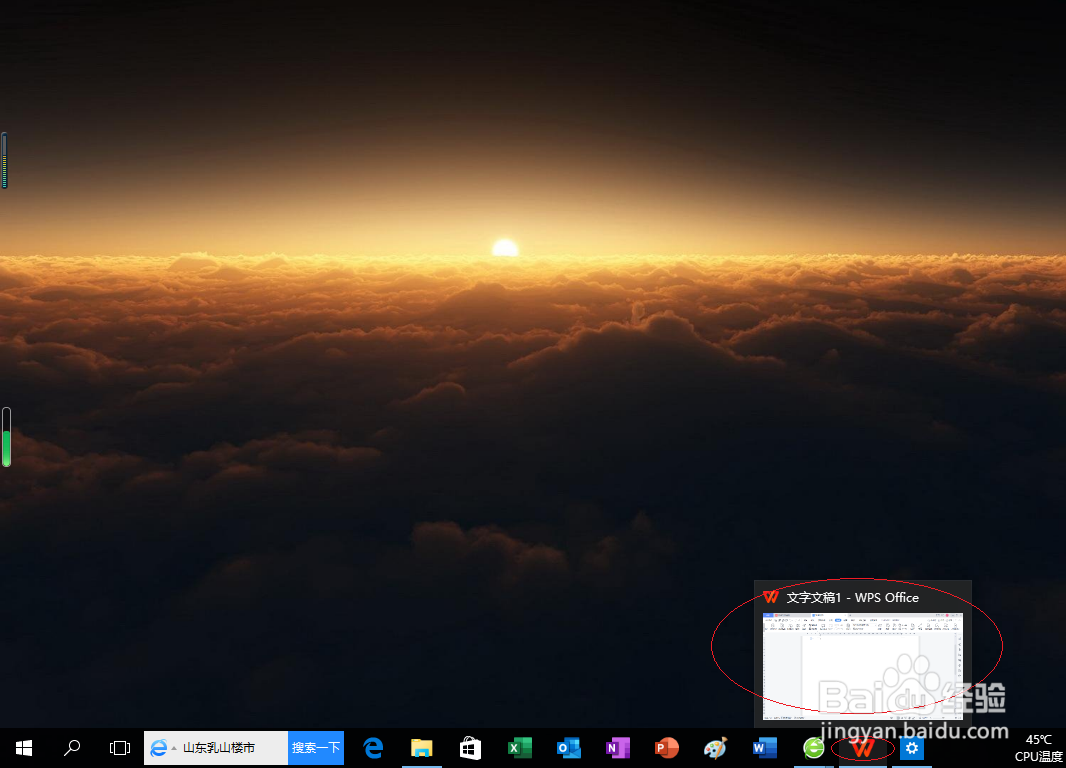Click the 搜索一下 search button
This screenshot has width=1066, height=768.
(316, 748)
